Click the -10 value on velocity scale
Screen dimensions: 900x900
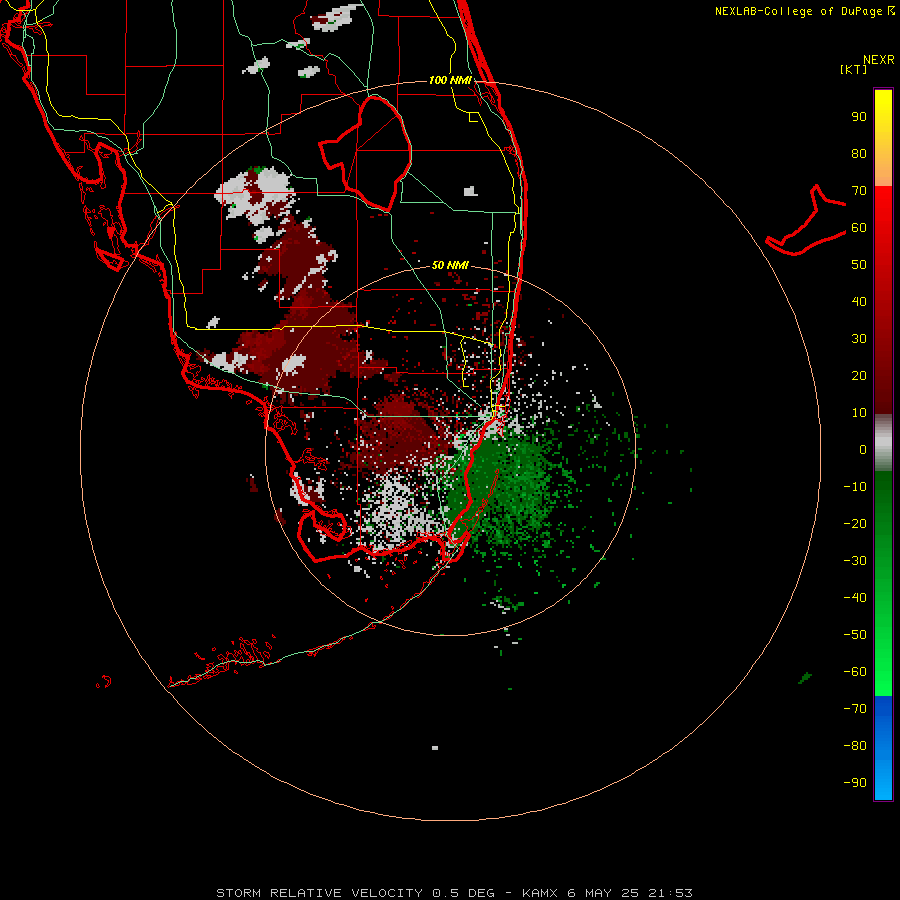point(855,487)
